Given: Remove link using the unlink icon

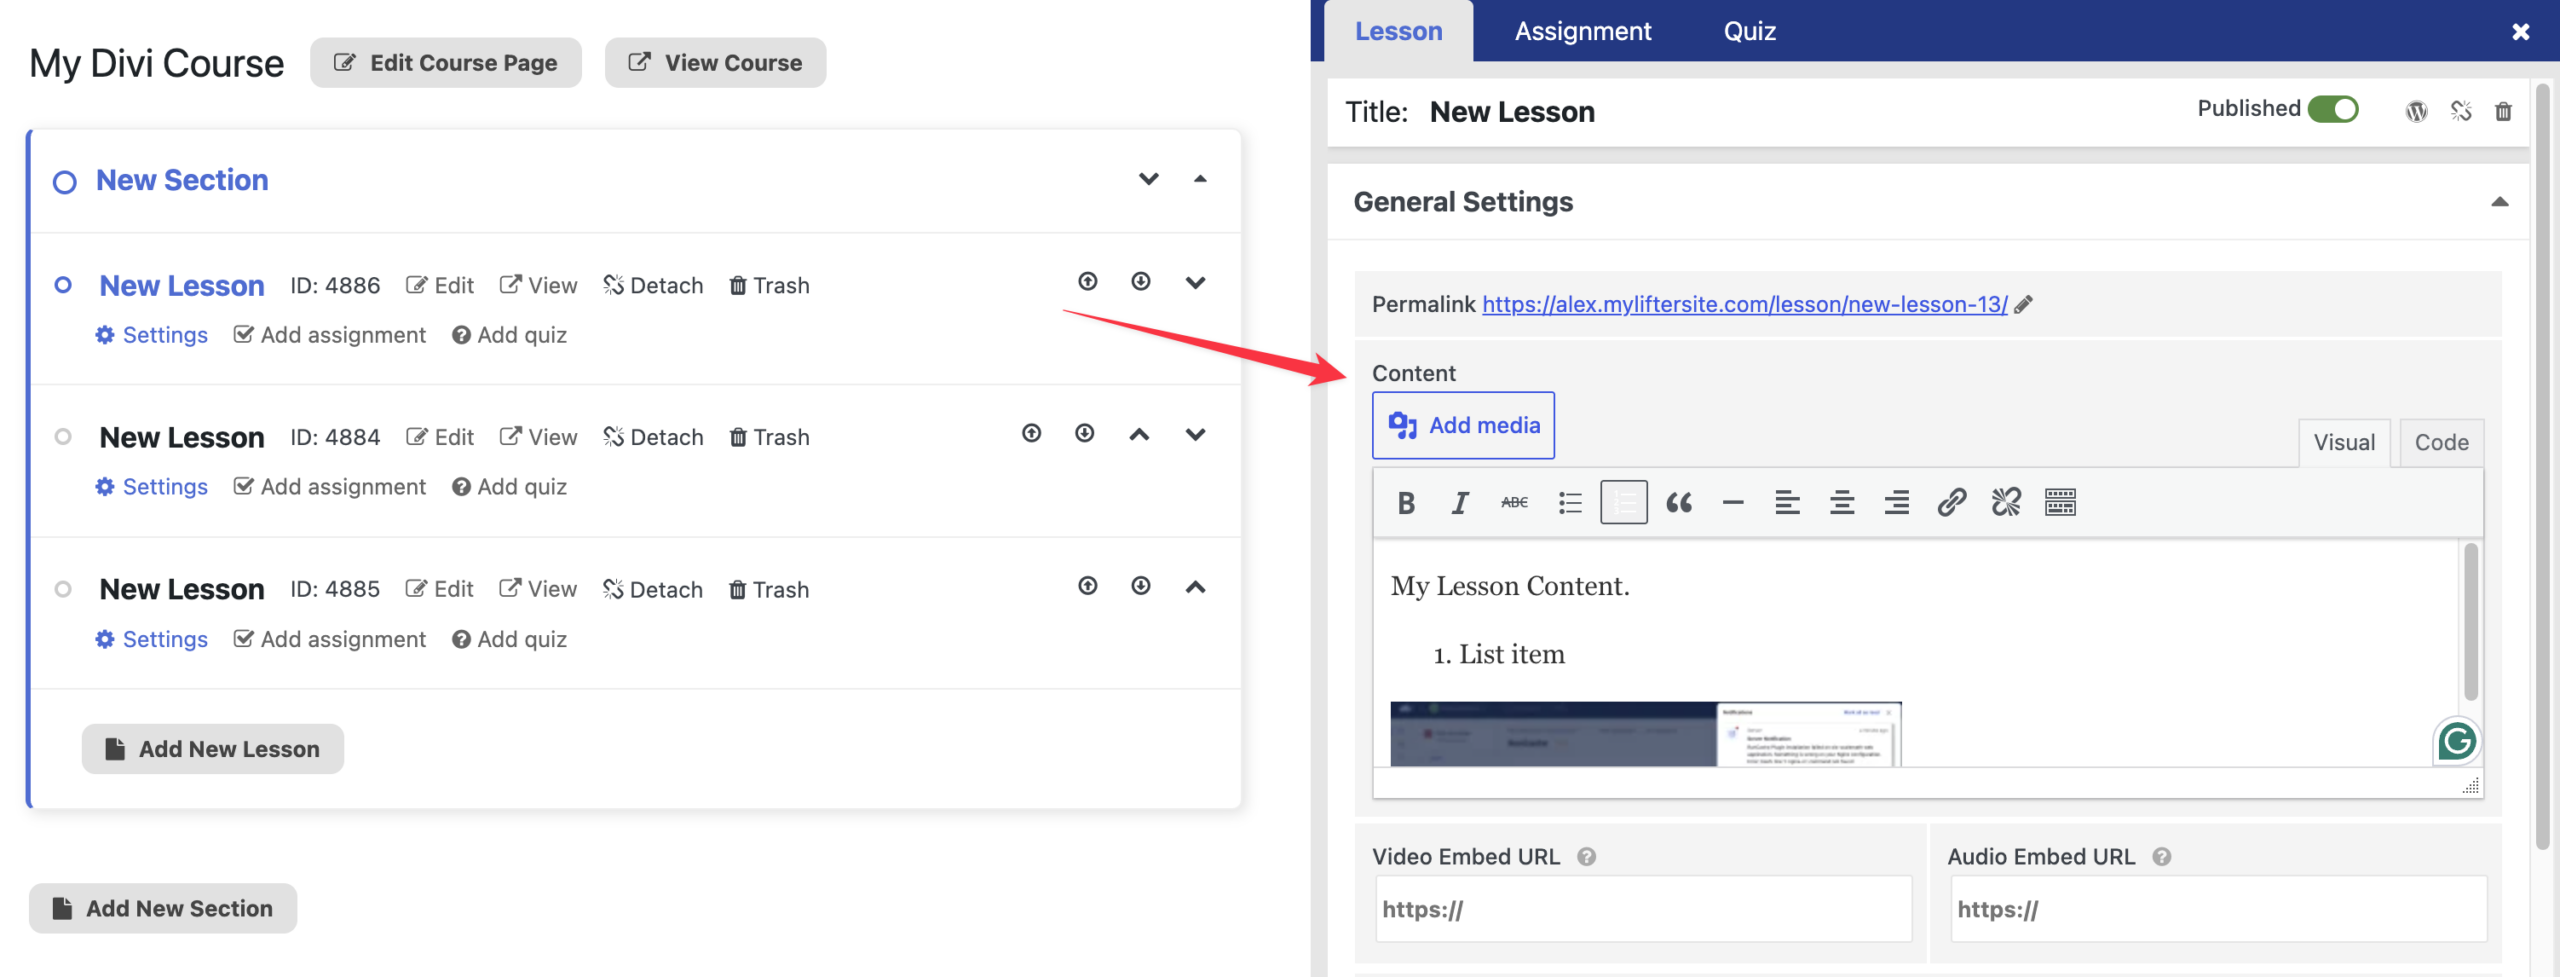Looking at the screenshot, I should (2006, 502).
